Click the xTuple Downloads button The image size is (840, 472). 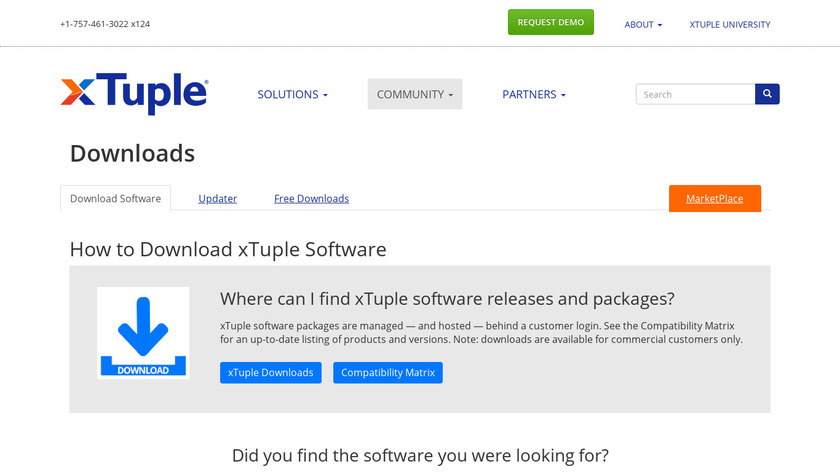click(x=271, y=373)
